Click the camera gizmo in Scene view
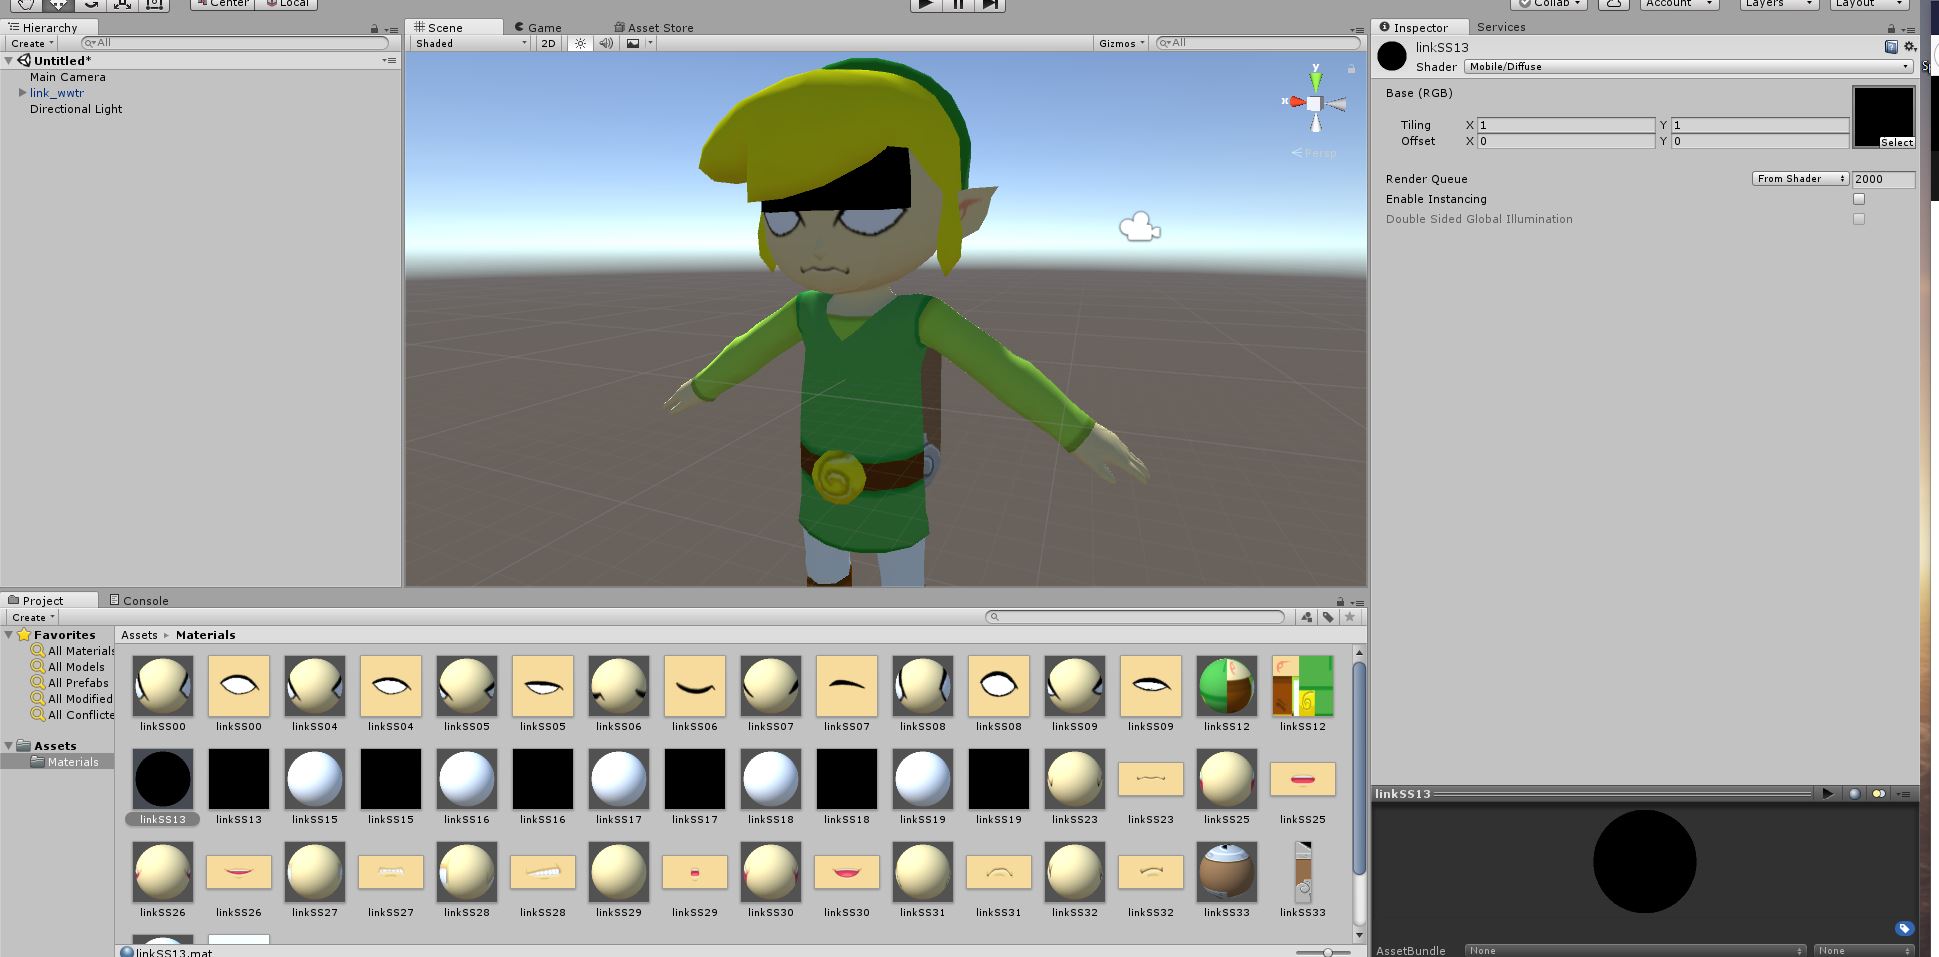This screenshot has width=1939, height=957. [x=1139, y=228]
